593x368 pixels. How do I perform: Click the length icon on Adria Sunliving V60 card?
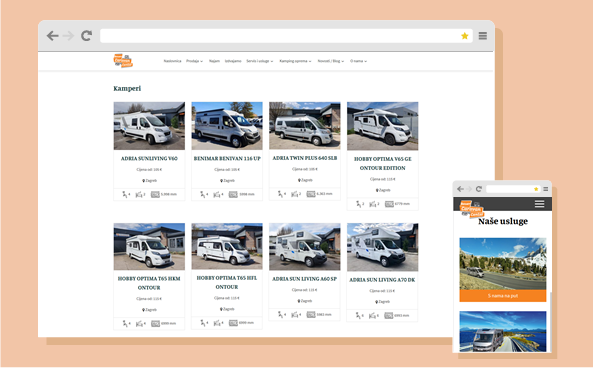pos(155,194)
